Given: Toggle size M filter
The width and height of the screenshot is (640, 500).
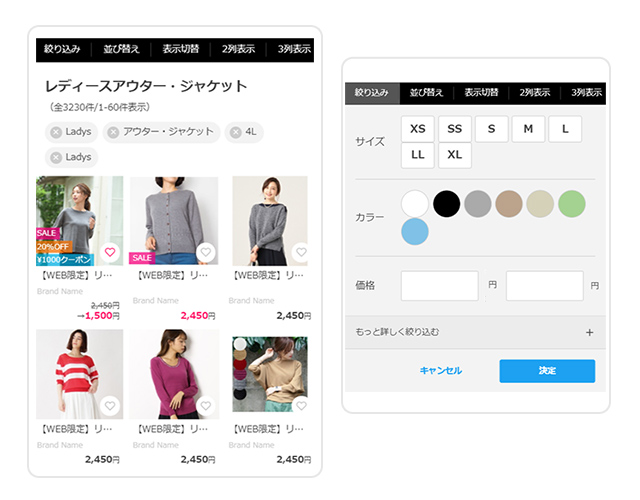Looking at the screenshot, I should tap(528, 129).
